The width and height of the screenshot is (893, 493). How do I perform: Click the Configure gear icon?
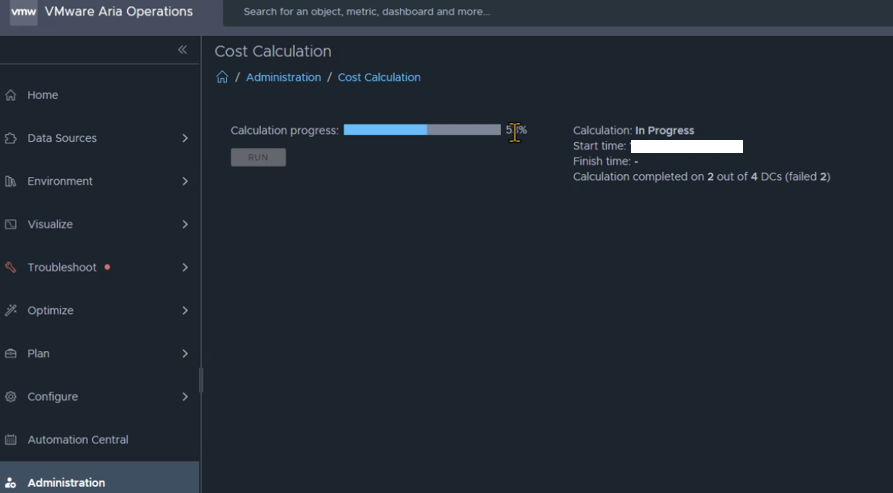(x=11, y=396)
